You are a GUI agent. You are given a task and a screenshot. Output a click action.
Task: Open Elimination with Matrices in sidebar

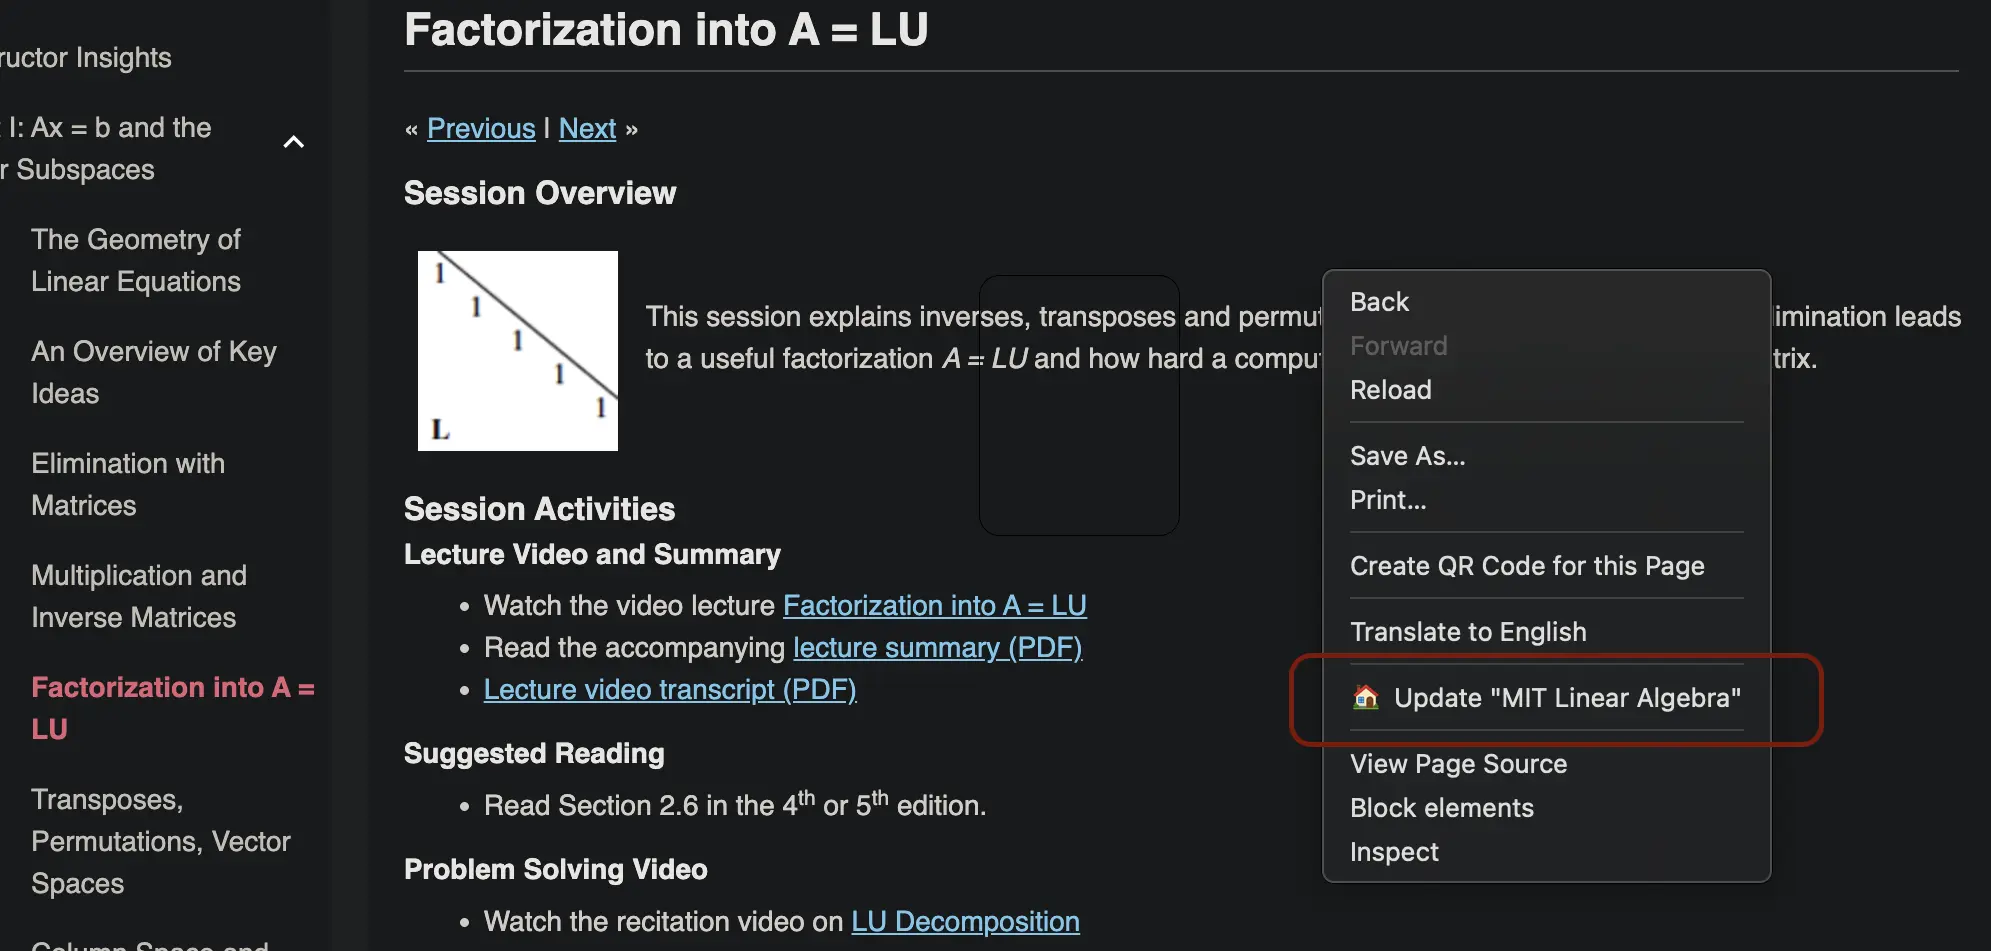tap(128, 485)
